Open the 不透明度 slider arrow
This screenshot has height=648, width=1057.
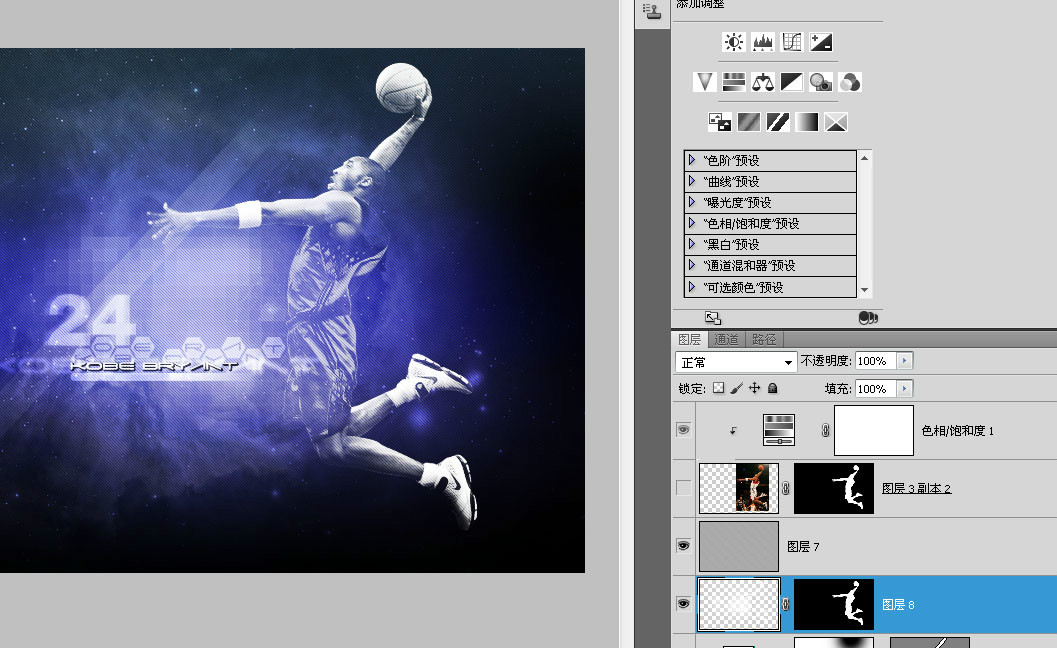[905, 361]
